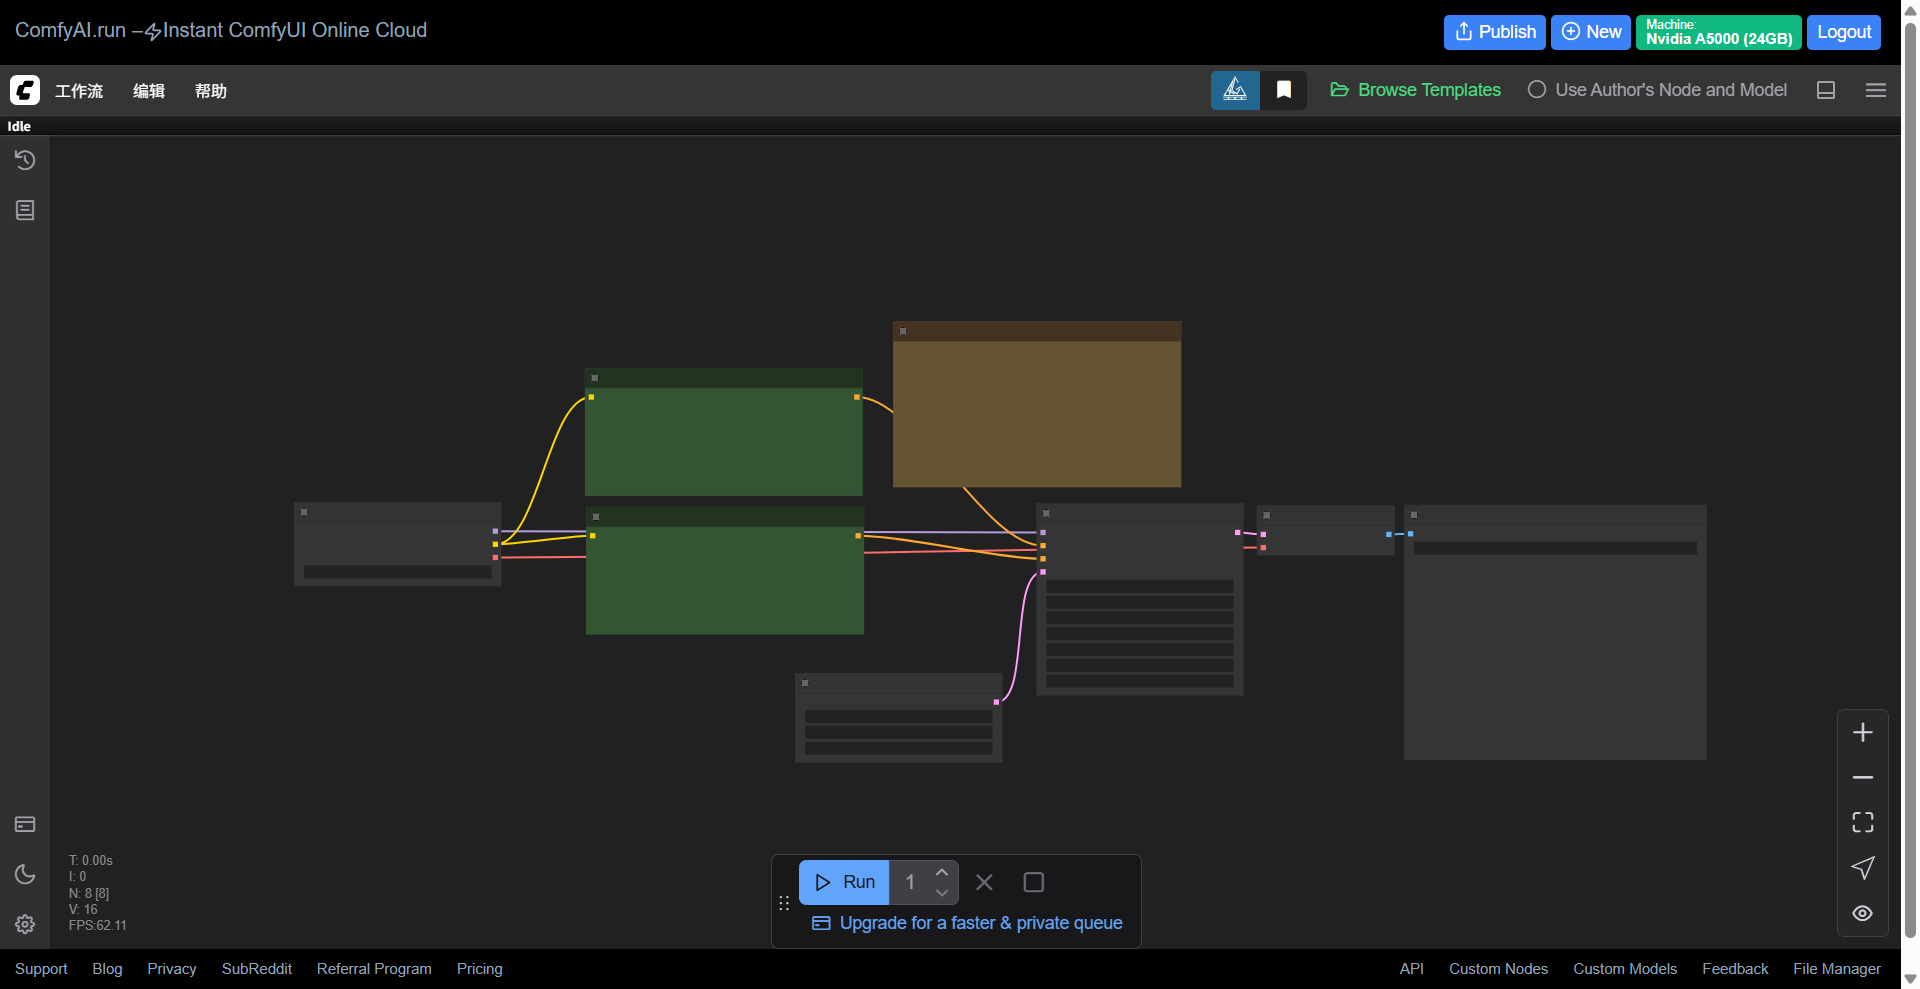Collapse the leftmost gray node header dot
This screenshot has height=989, width=1920.
tap(304, 512)
